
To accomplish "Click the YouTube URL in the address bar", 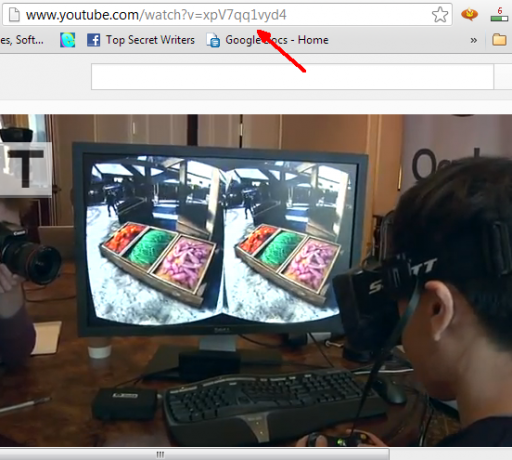I will tap(156, 15).
